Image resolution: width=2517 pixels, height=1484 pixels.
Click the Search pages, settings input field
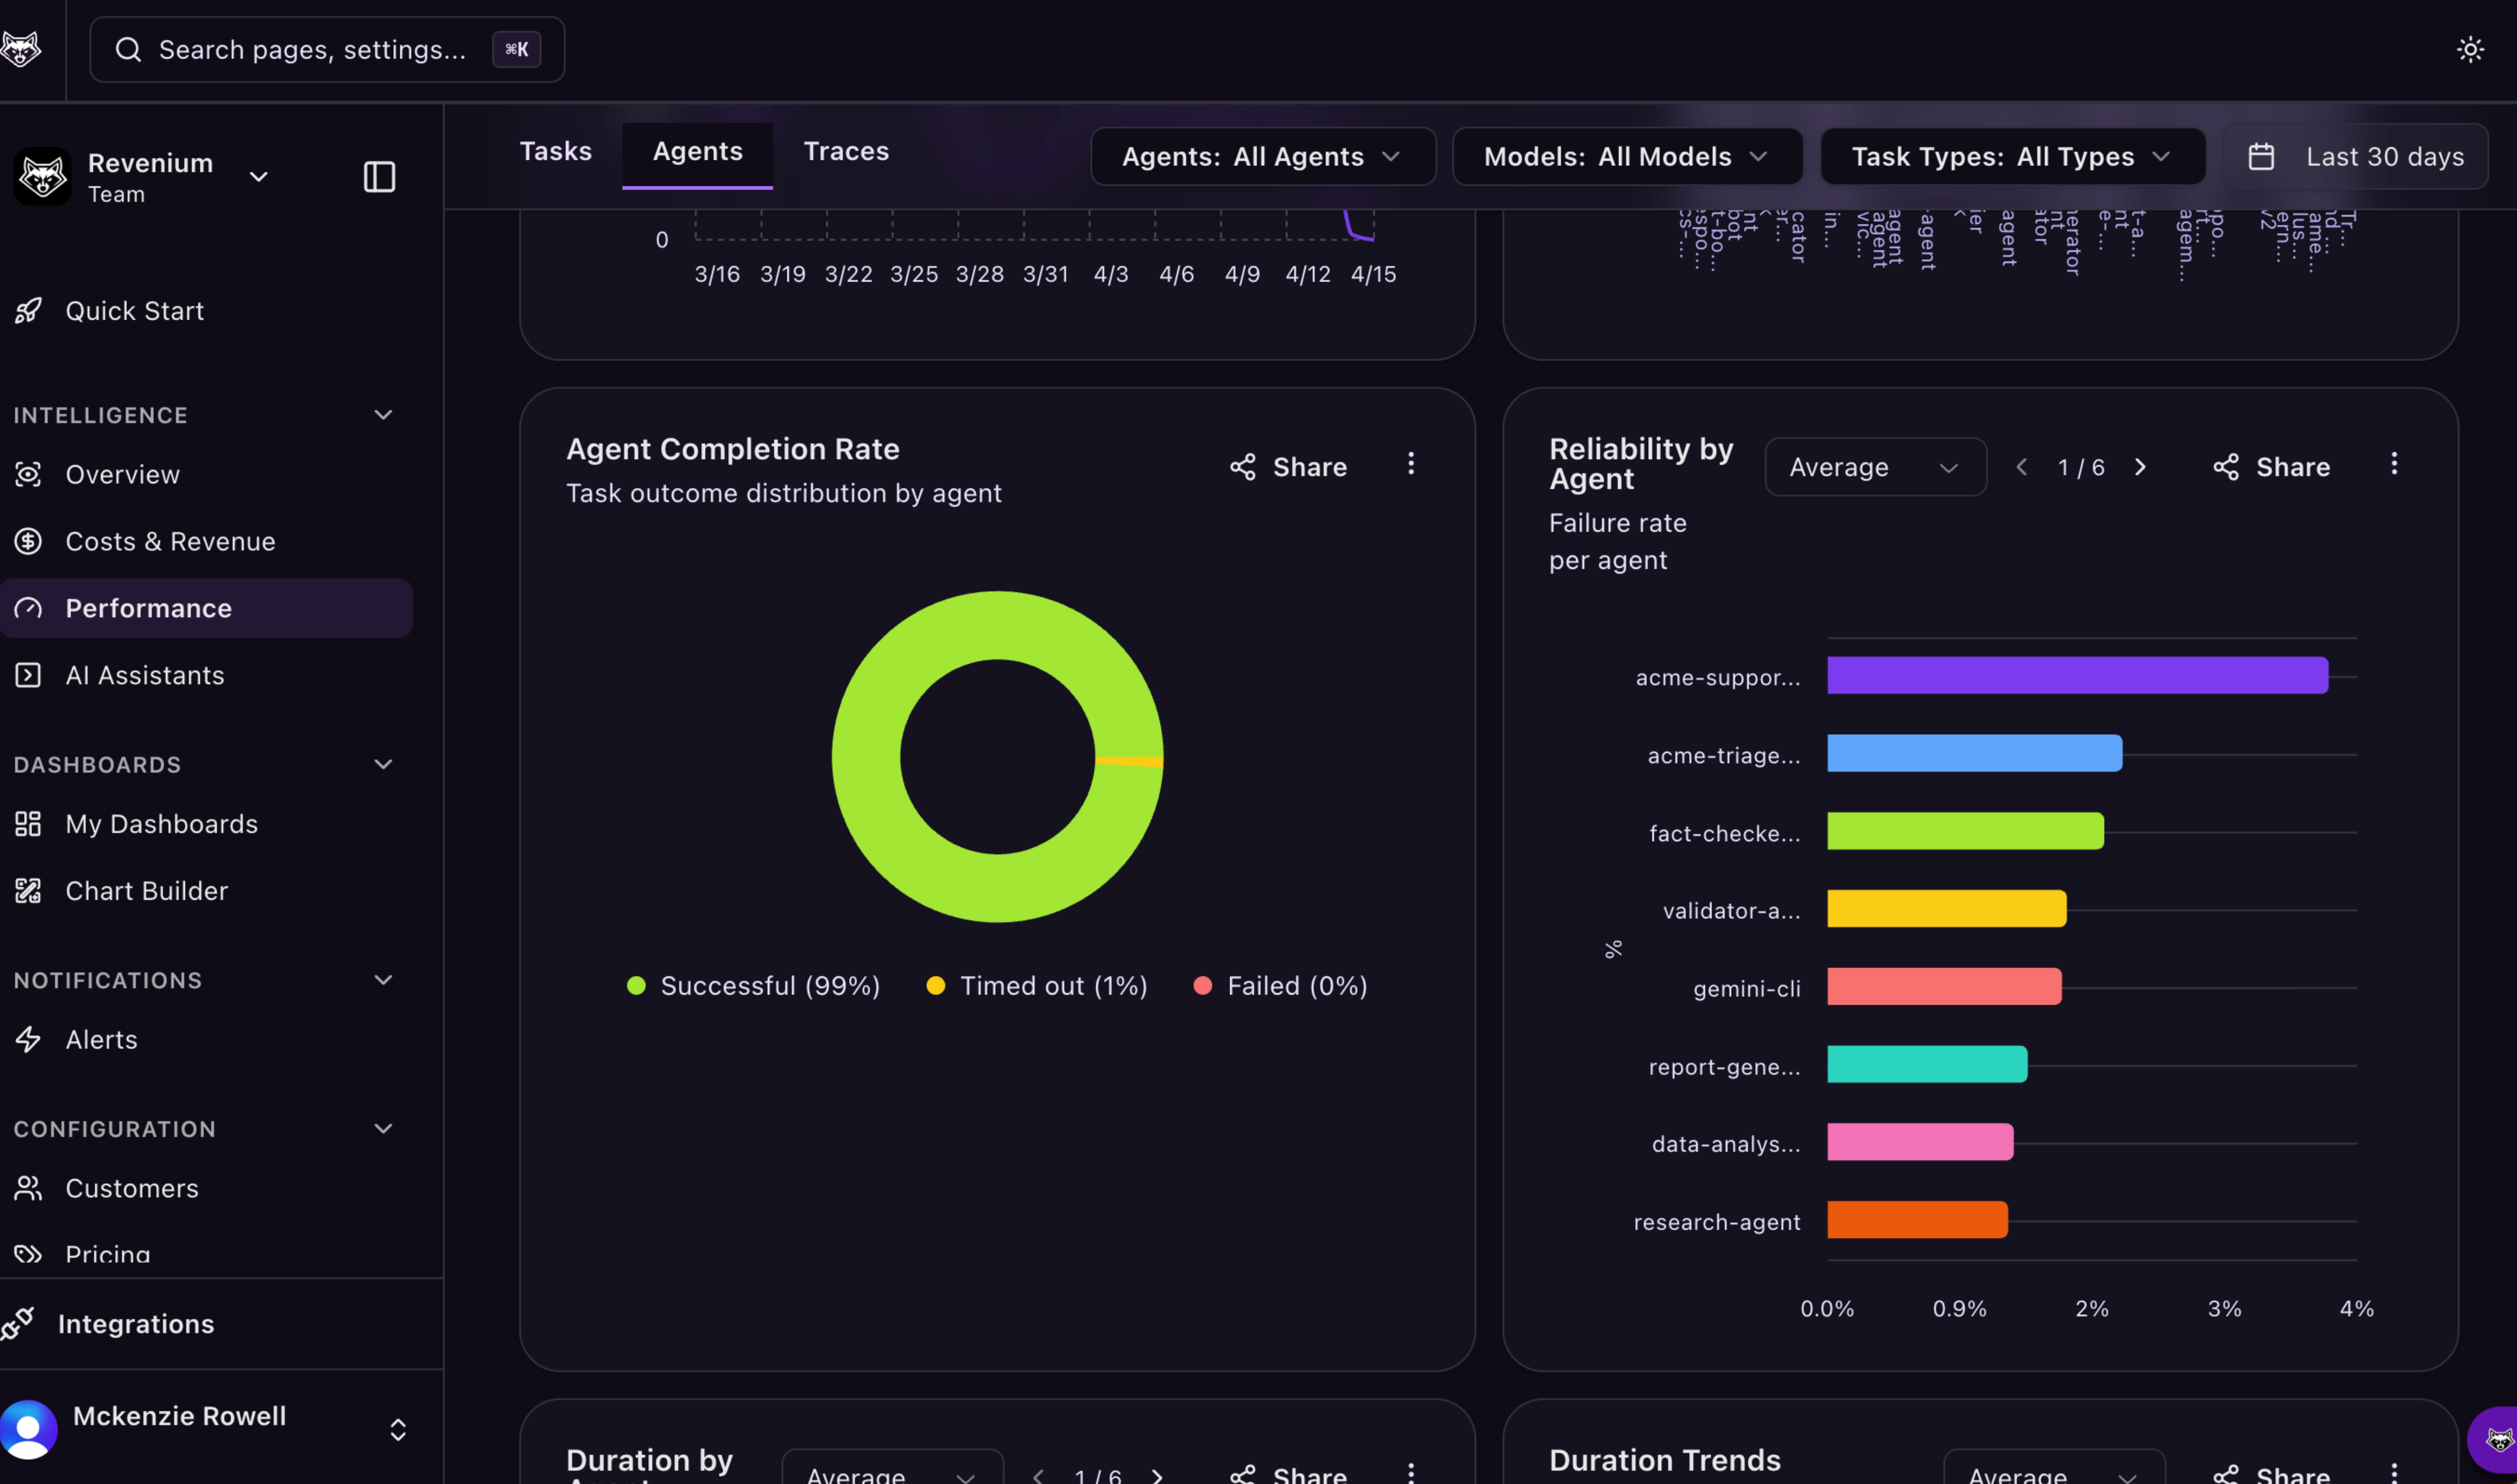click(x=312, y=49)
